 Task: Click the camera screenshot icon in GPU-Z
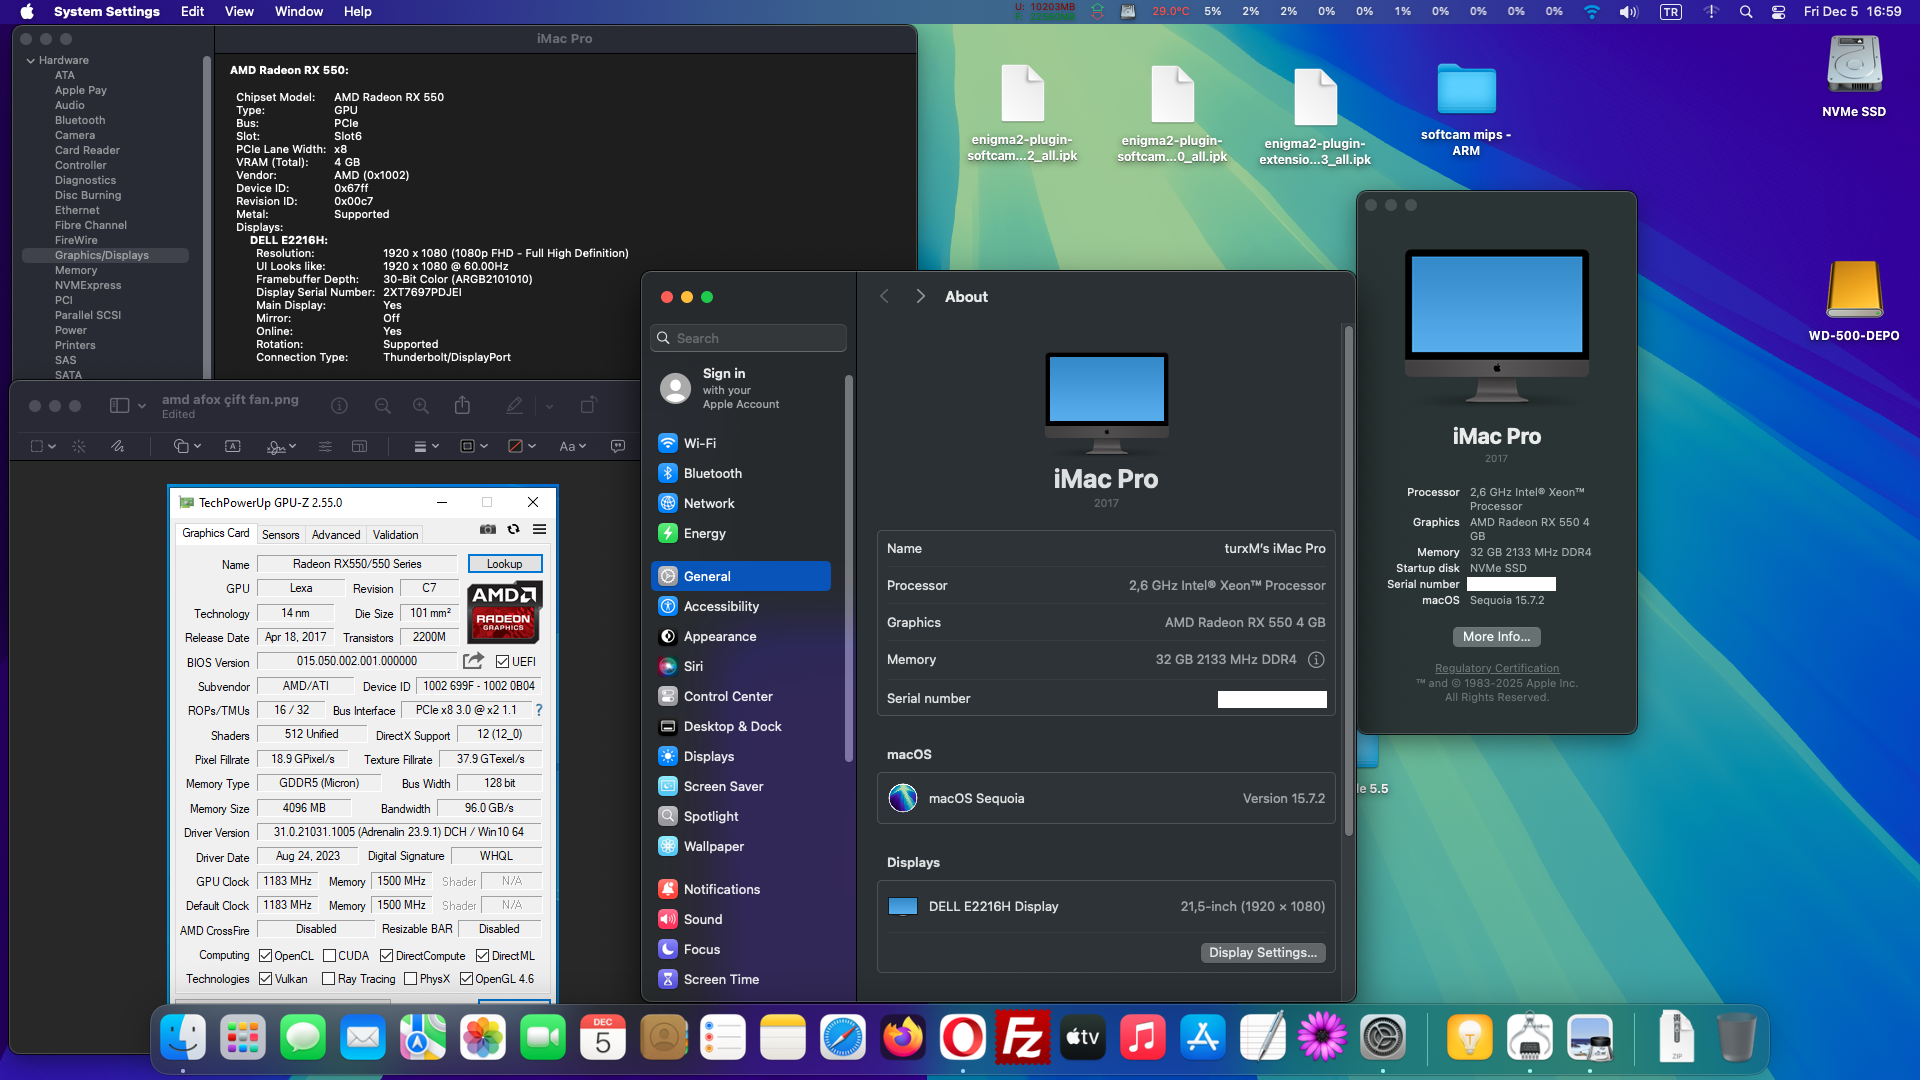[x=488, y=529]
